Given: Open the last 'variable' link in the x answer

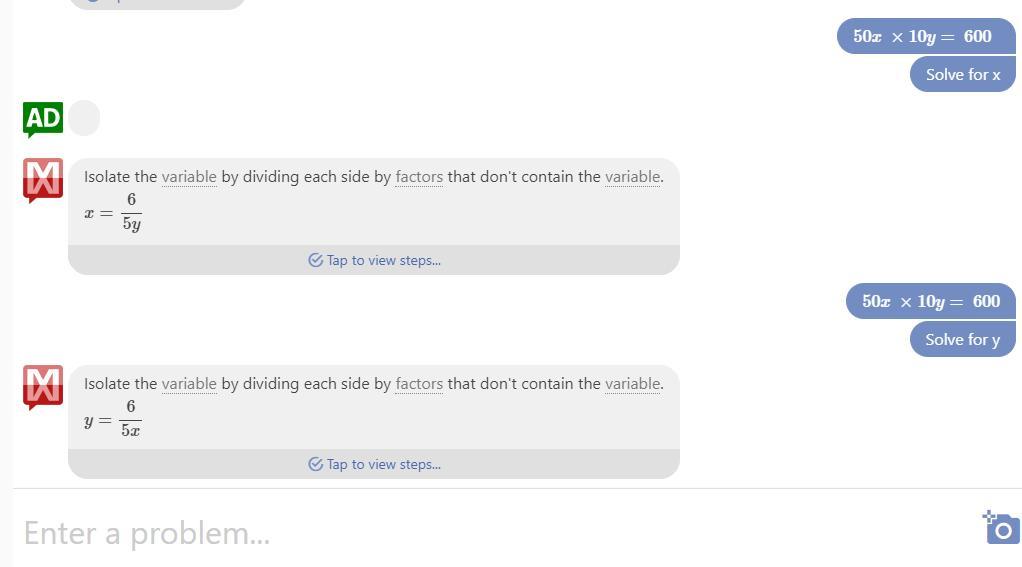Looking at the screenshot, I should click(x=632, y=177).
